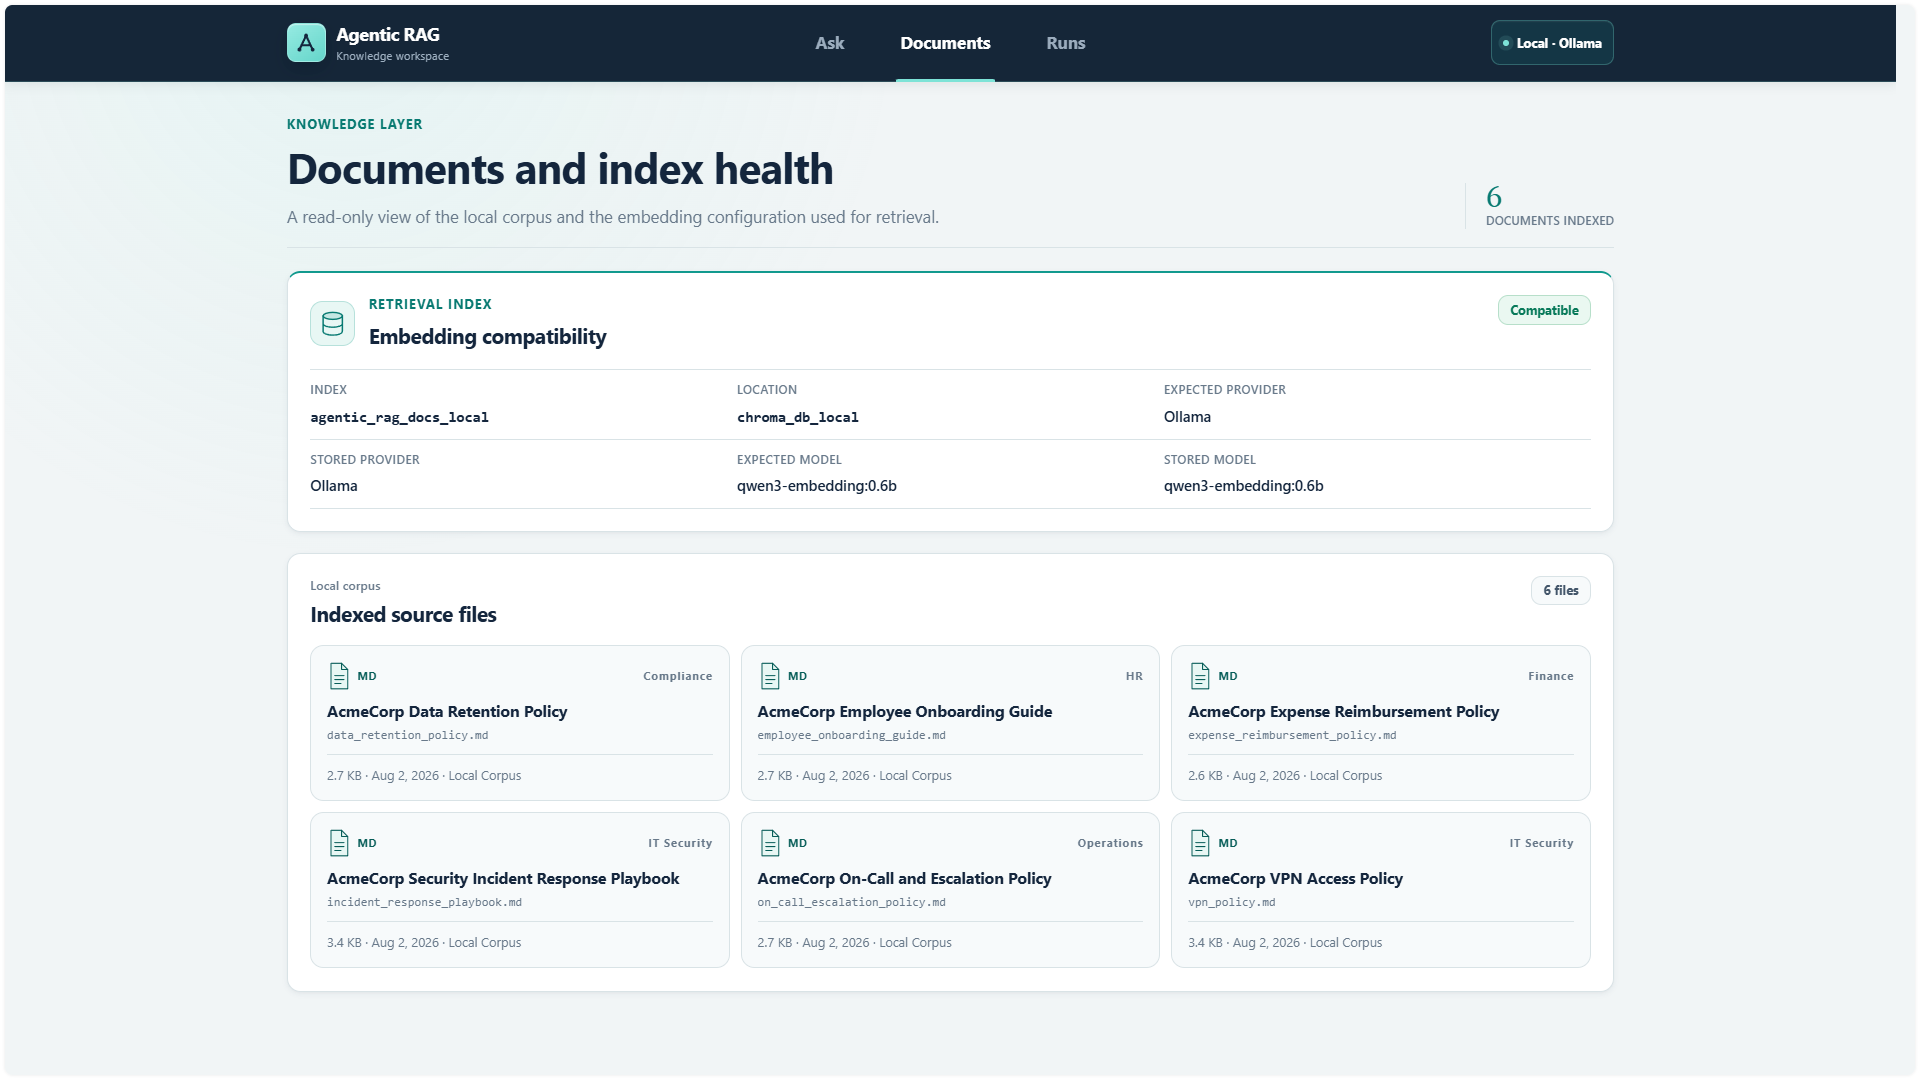Click the employee_onboarding_guide.md filename

(x=851, y=735)
